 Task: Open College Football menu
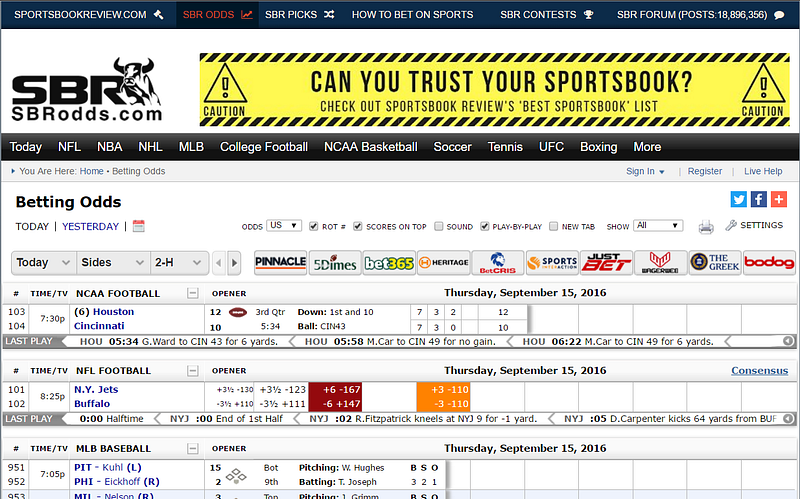tap(264, 147)
